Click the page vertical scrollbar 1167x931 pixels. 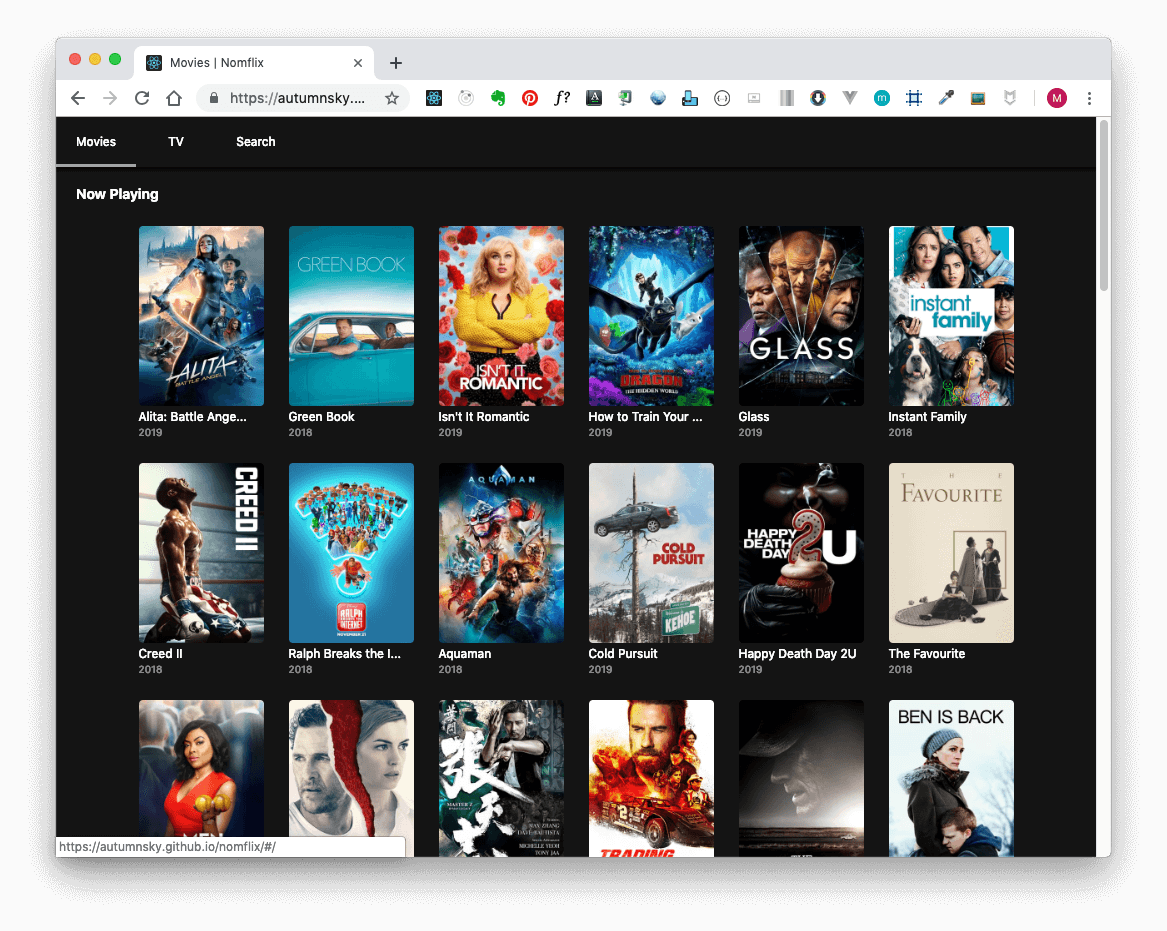tap(1104, 205)
